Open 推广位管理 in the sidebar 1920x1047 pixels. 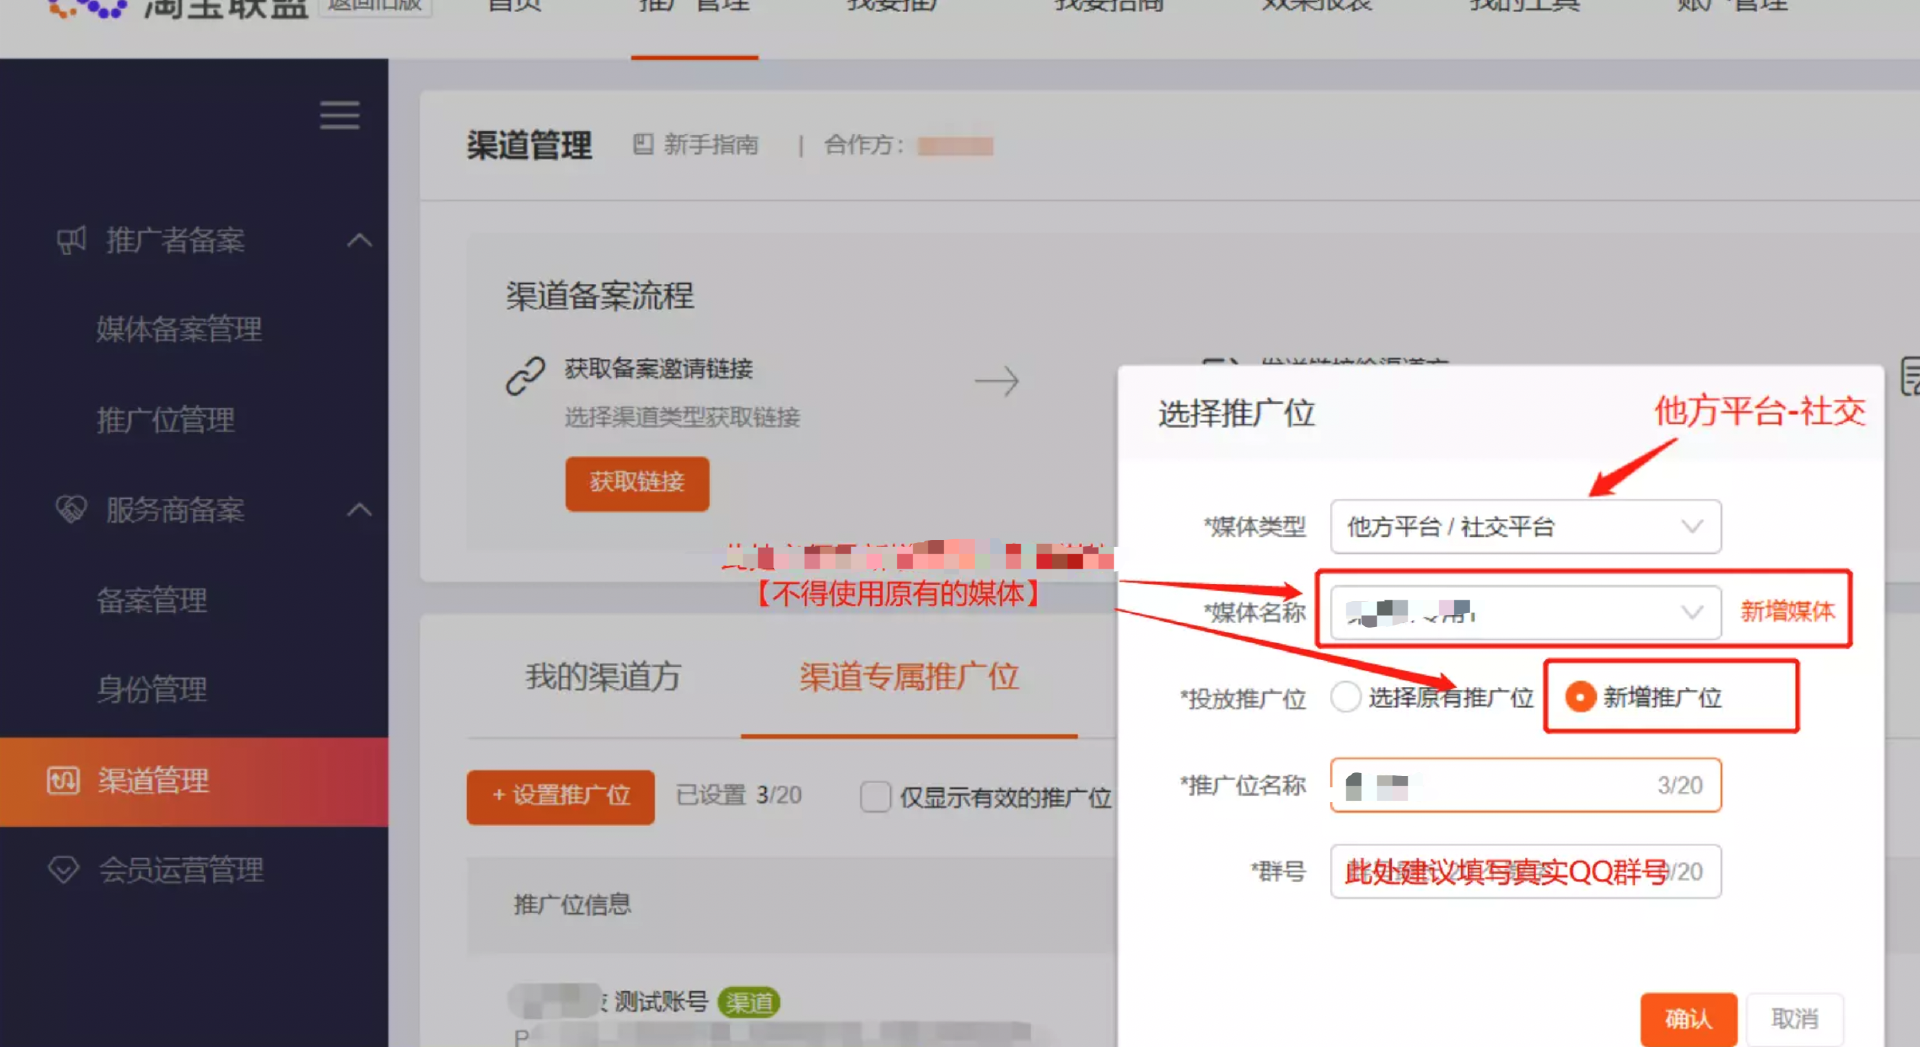pyautogui.click(x=165, y=420)
